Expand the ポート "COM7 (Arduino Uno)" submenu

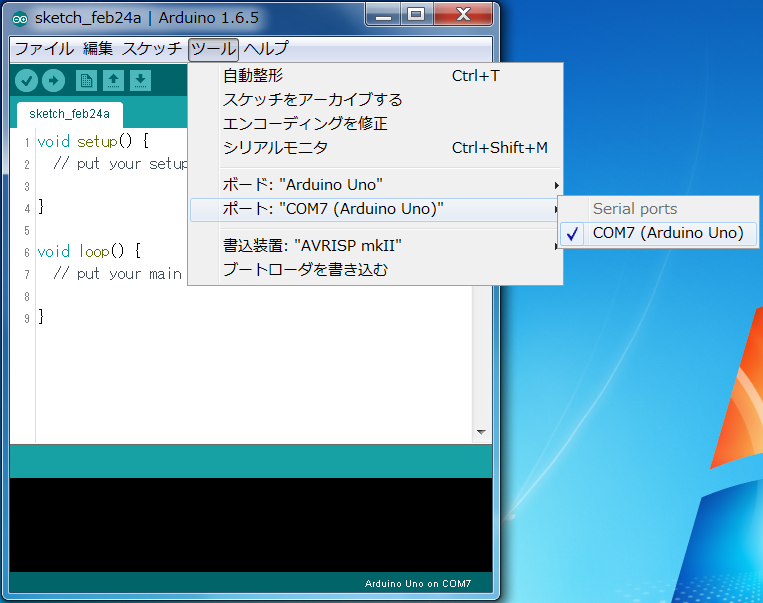(x=375, y=209)
